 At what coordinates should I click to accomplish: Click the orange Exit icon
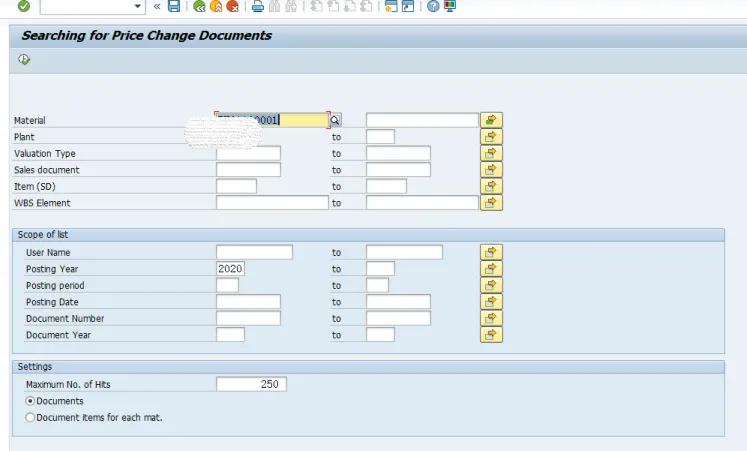point(216,6)
